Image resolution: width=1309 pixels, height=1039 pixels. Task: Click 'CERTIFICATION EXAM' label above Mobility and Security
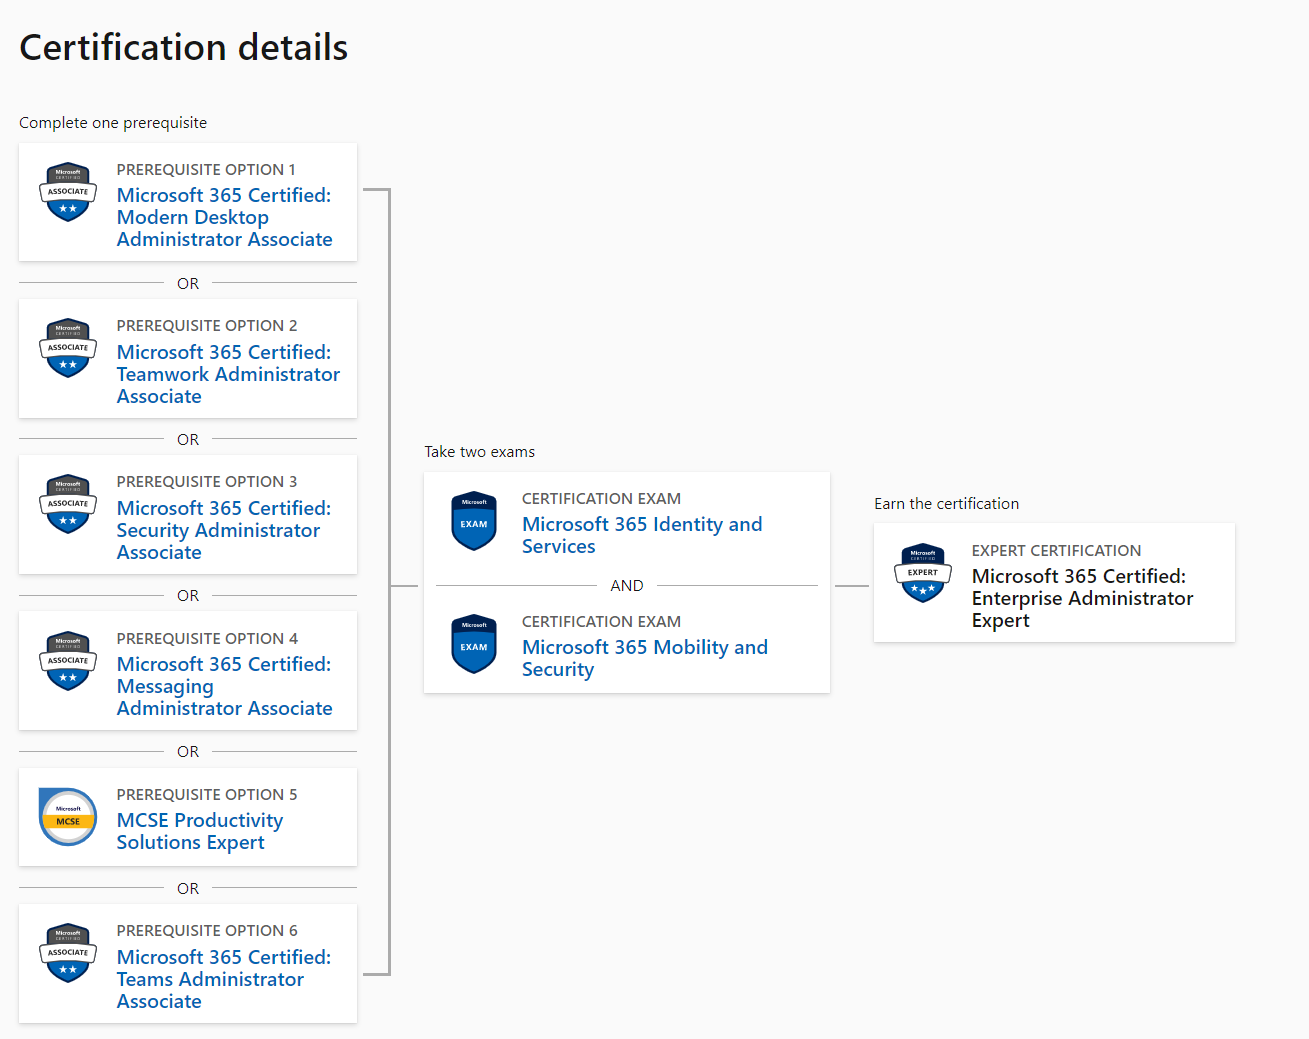coord(601,621)
